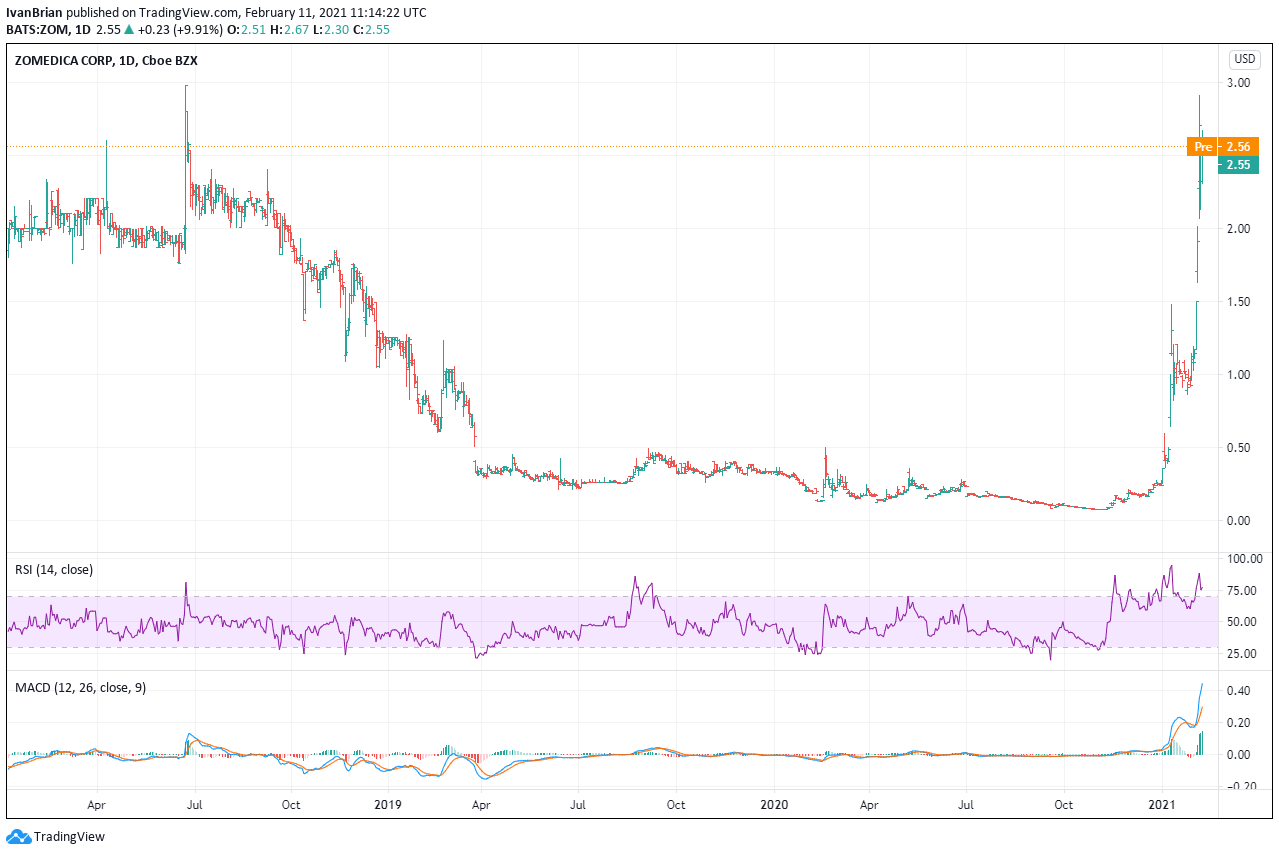Screen dimensions: 1279x855
Task: Click the dotted pre-market price line
Action: [600, 145]
